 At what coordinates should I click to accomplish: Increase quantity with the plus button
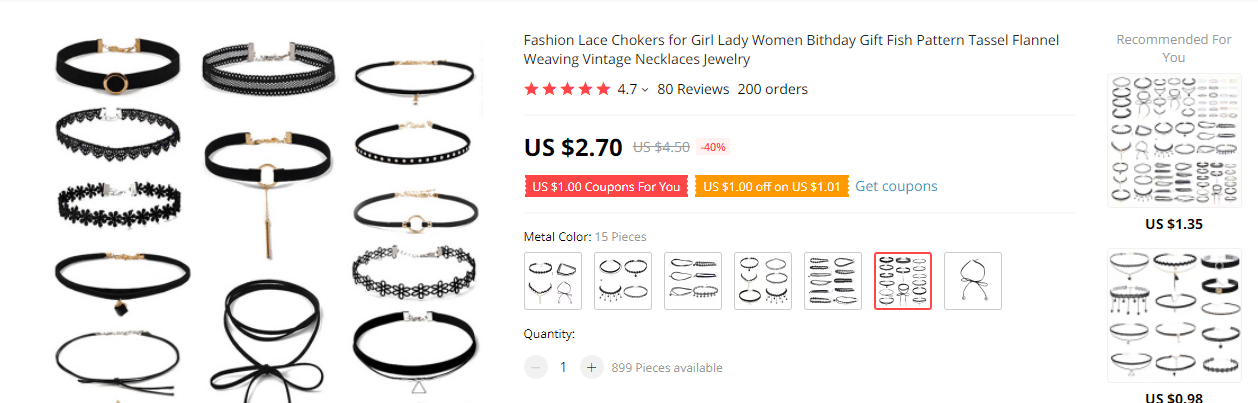(592, 367)
